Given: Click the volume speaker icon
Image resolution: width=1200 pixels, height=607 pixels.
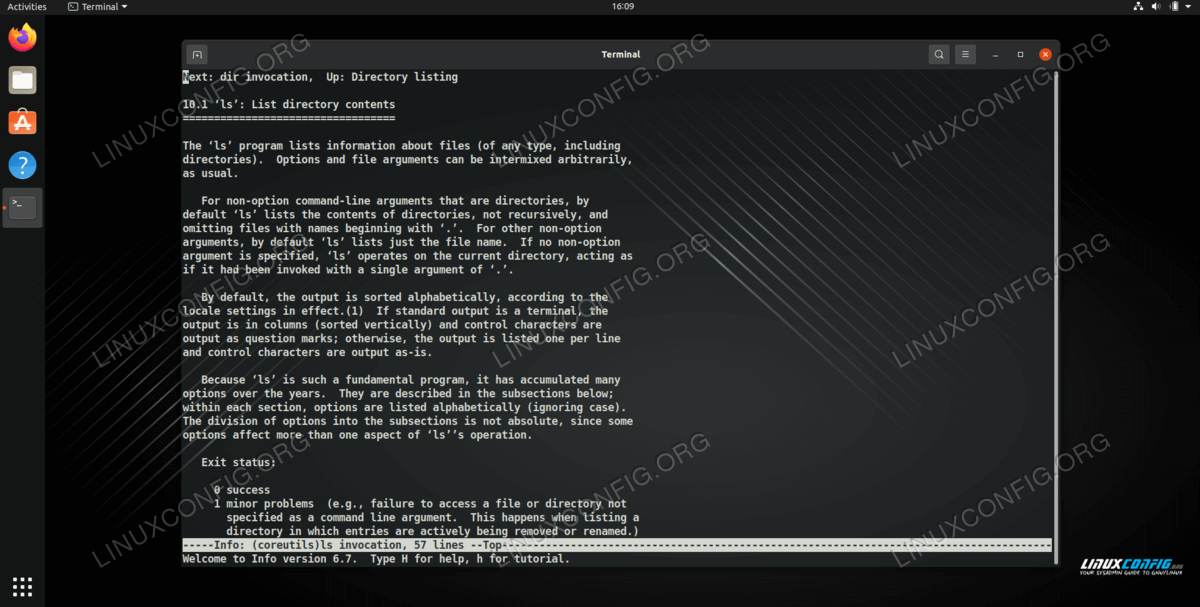Looking at the screenshot, I should (x=1156, y=7).
